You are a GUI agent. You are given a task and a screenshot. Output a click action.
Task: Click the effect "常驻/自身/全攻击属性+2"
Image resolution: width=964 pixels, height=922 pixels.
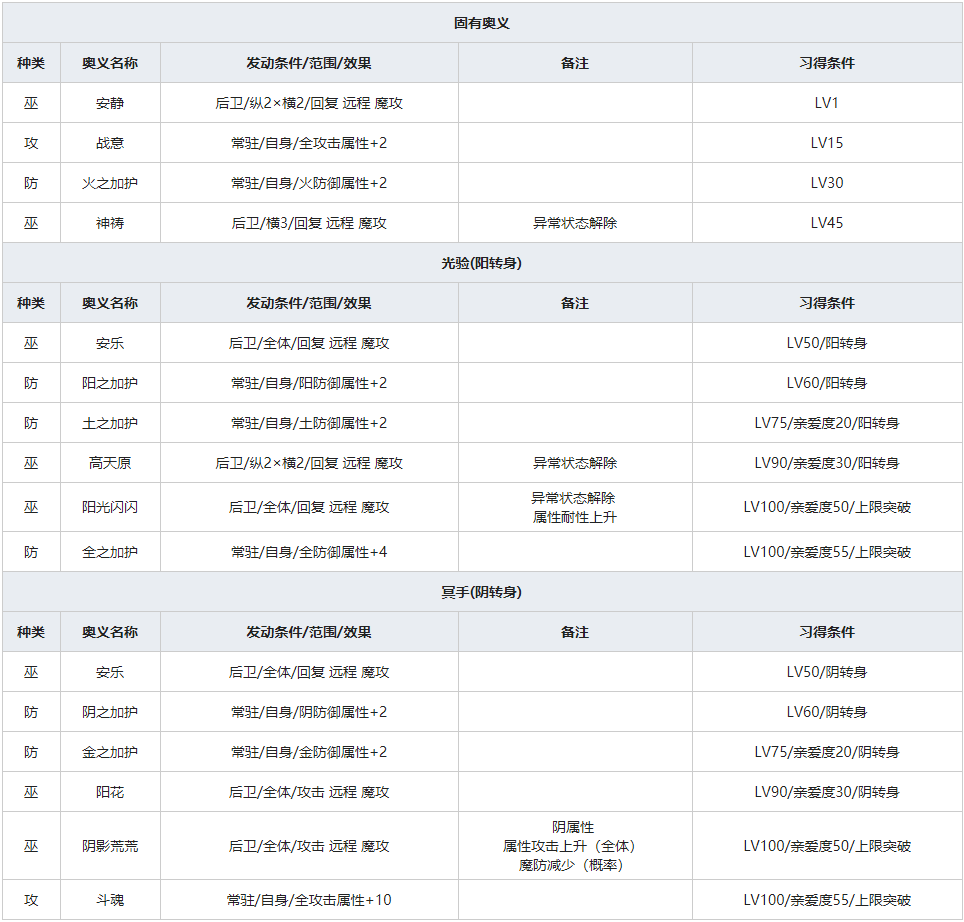point(309,143)
